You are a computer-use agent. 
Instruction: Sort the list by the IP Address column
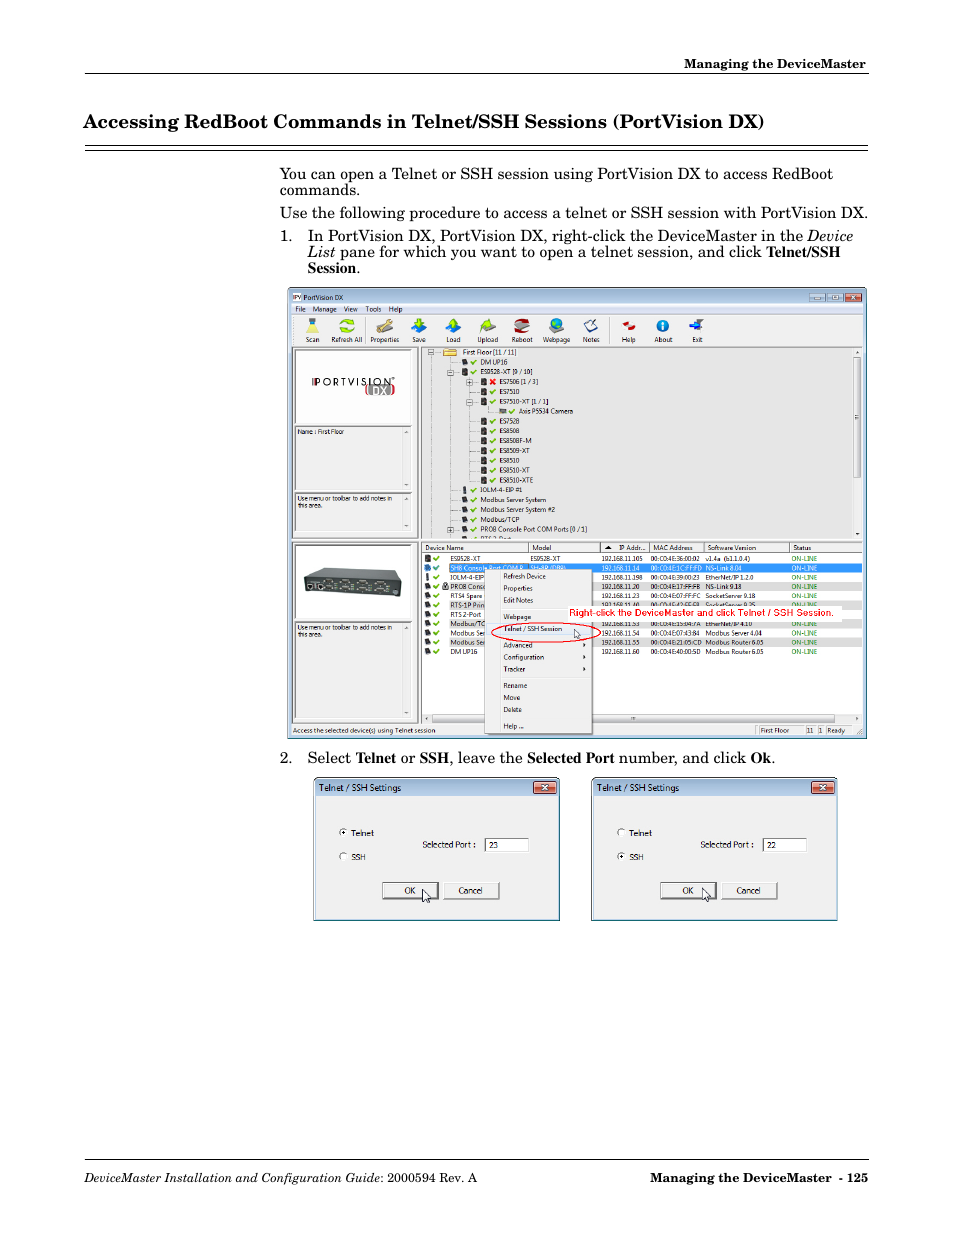624,547
